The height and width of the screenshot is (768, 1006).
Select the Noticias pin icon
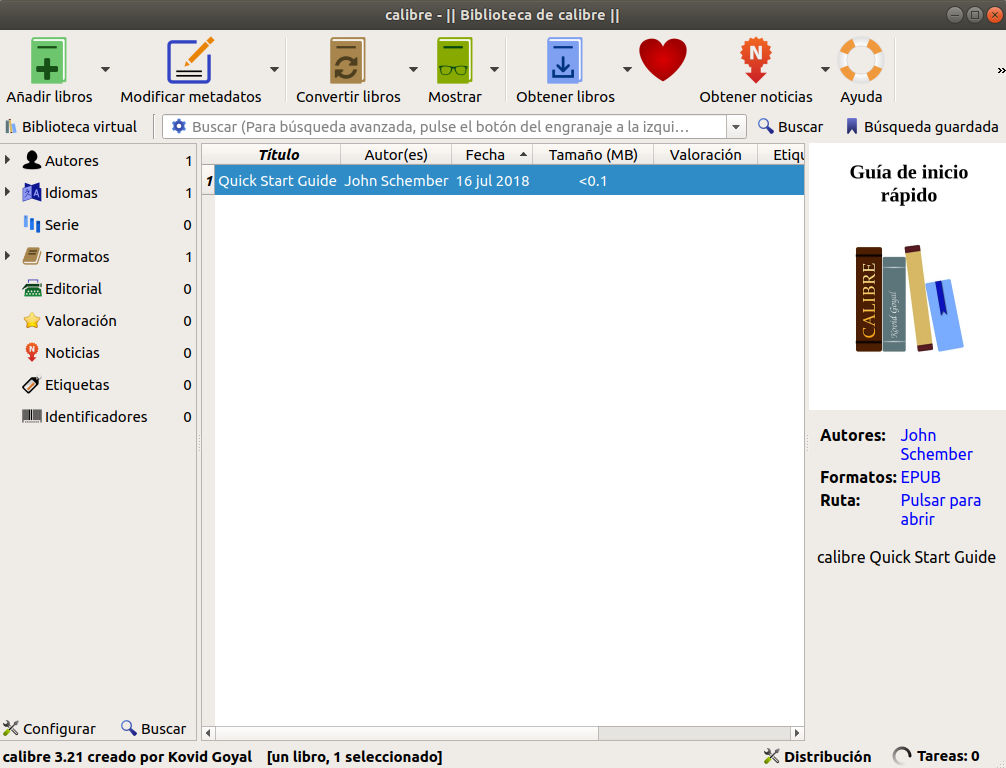coord(31,352)
